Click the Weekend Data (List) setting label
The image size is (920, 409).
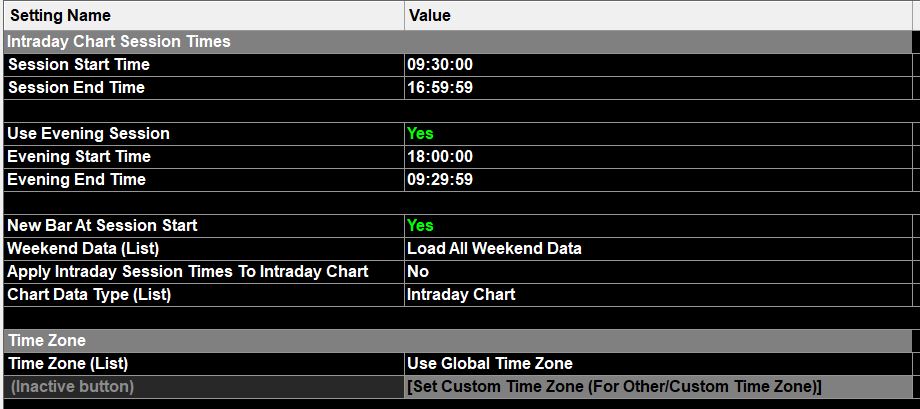click(x=83, y=248)
